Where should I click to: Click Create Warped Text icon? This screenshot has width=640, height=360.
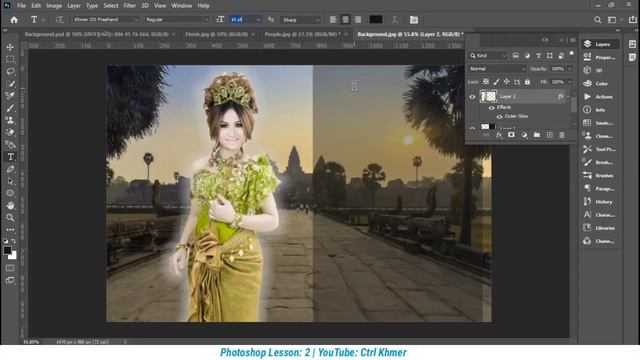[x=395, y=20]
